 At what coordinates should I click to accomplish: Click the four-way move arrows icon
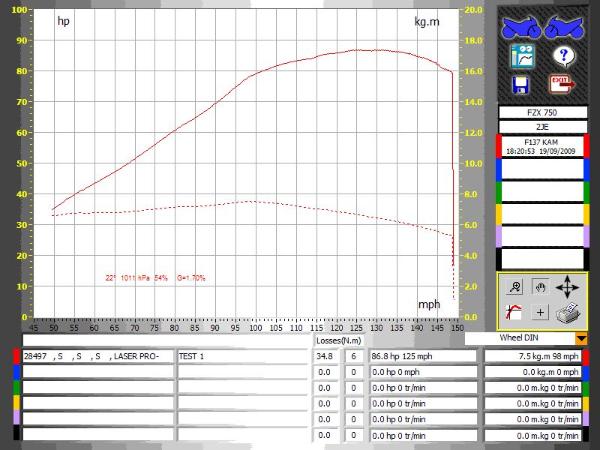pyautogui.click(x=568, y=286)
